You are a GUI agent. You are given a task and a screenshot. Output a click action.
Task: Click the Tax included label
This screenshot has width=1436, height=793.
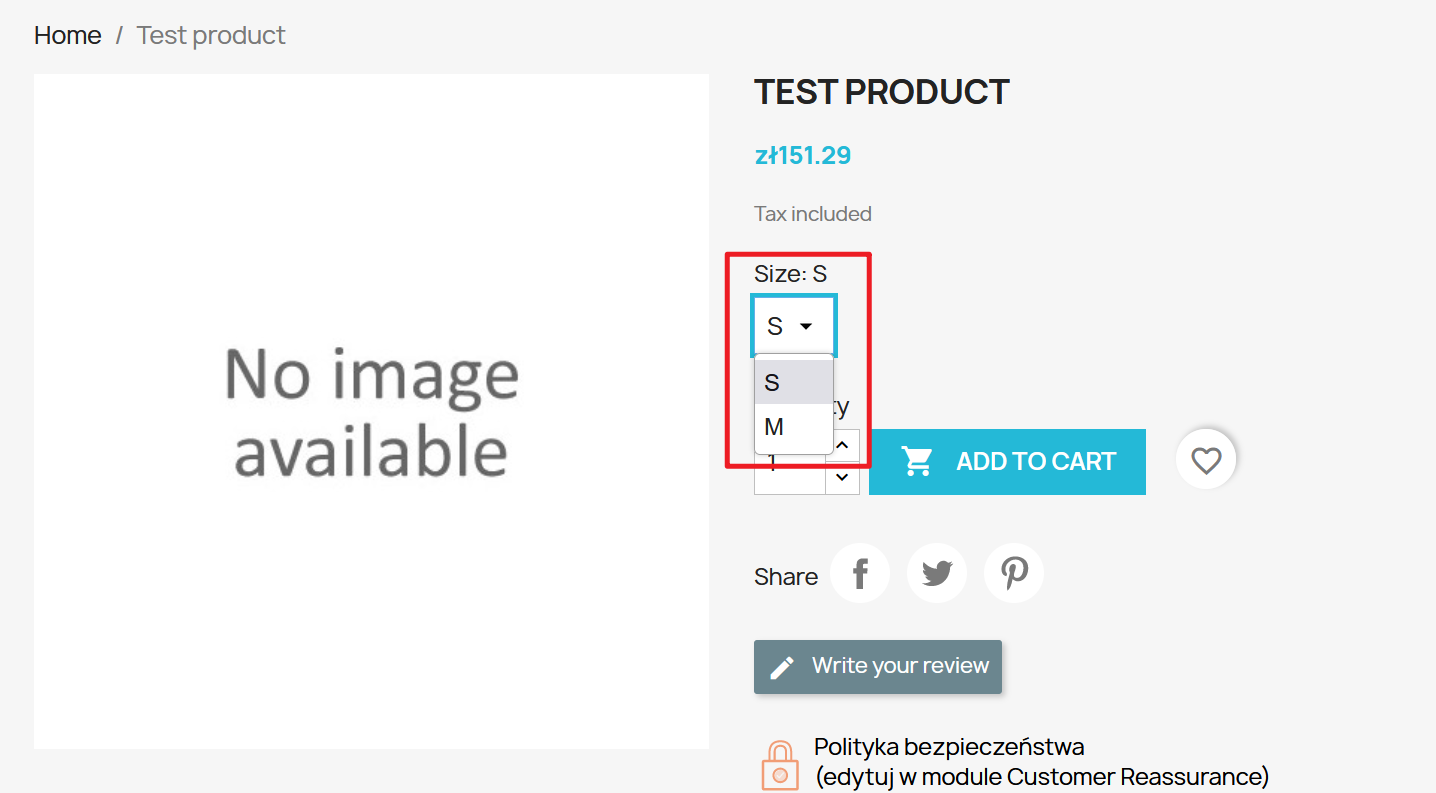813,214
